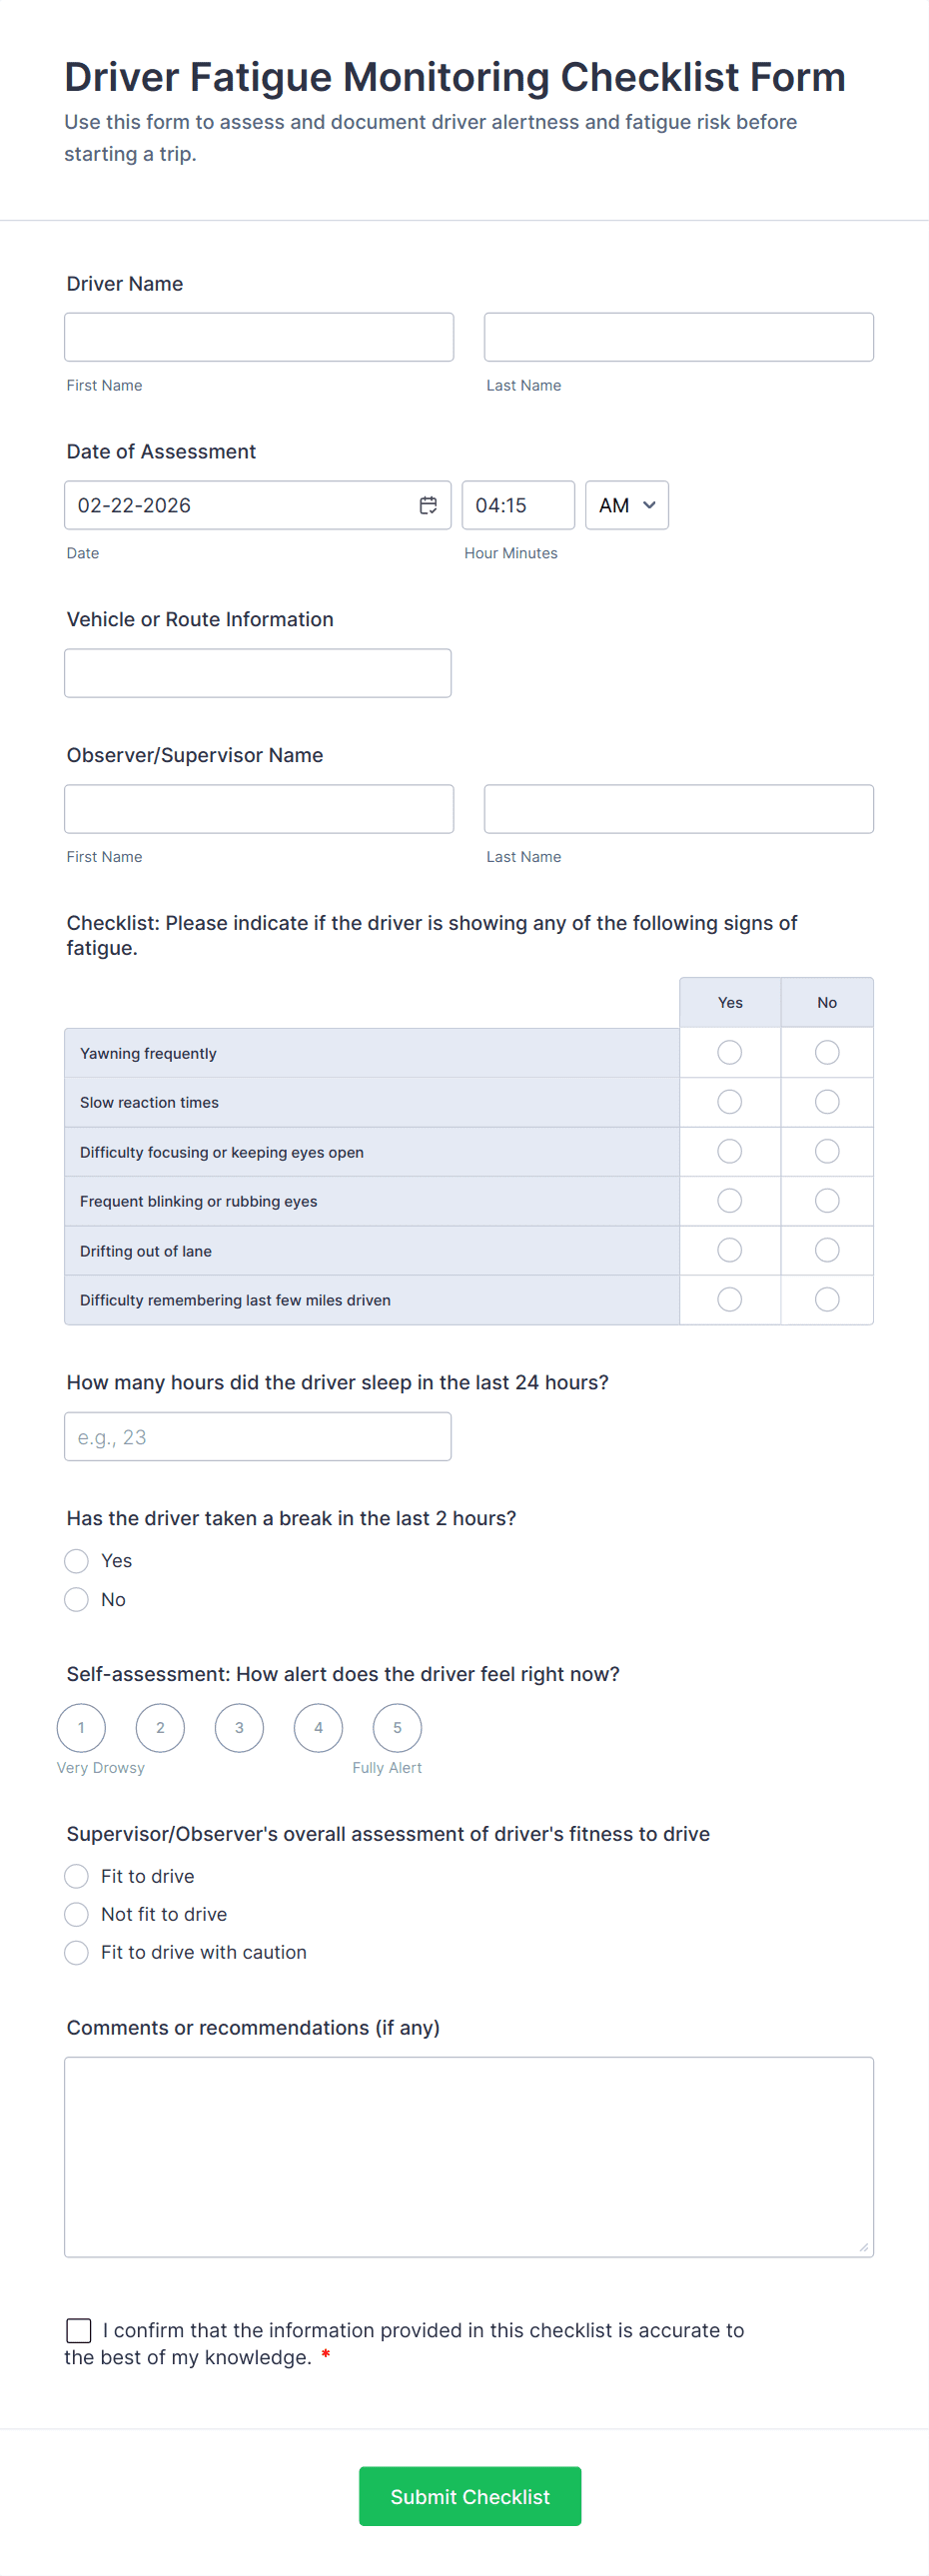Image resolution: width=929 pixels, height=2576 pixels.
Task: Click the hours of sleep input field
Action: pyautogui.click(x=257, y=1436)
